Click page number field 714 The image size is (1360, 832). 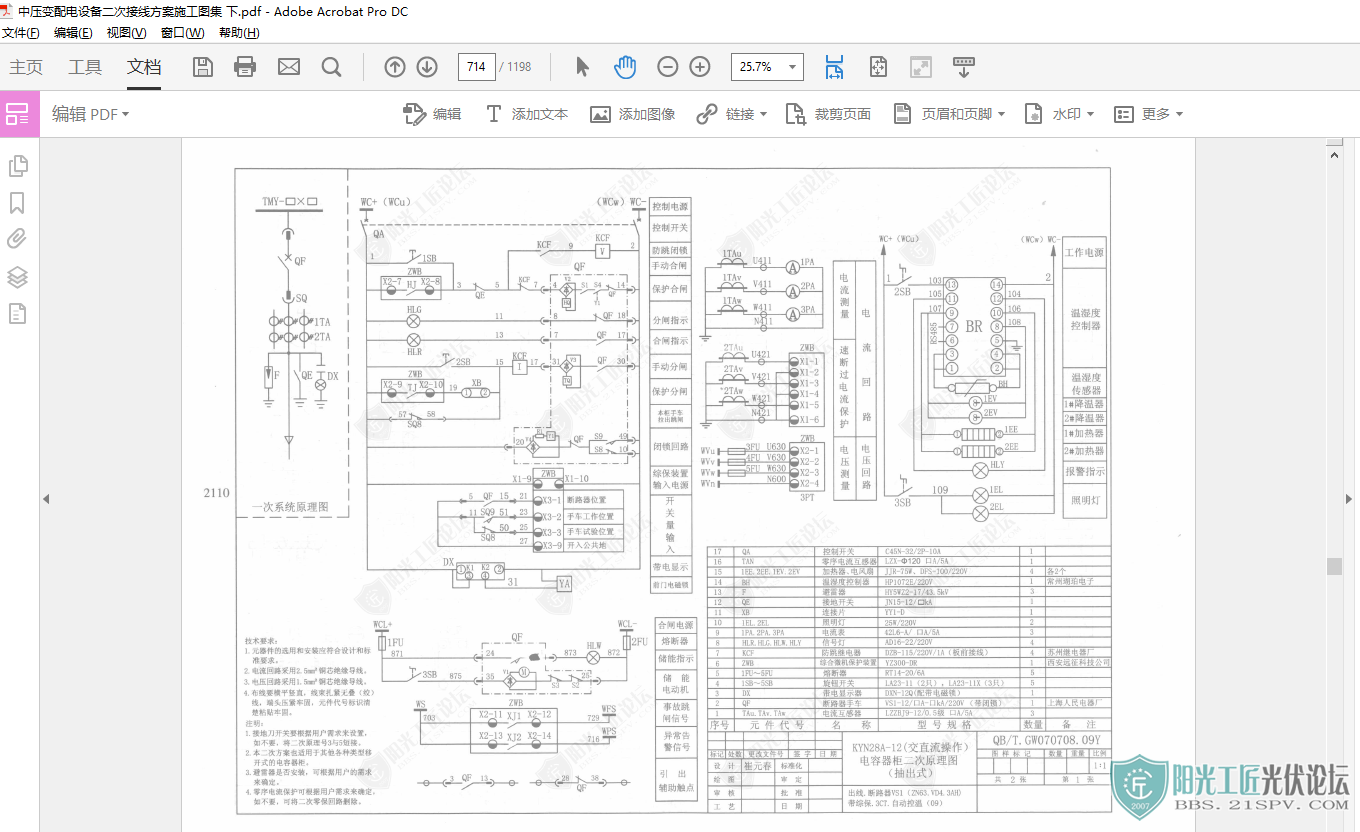tap(476, 67)
